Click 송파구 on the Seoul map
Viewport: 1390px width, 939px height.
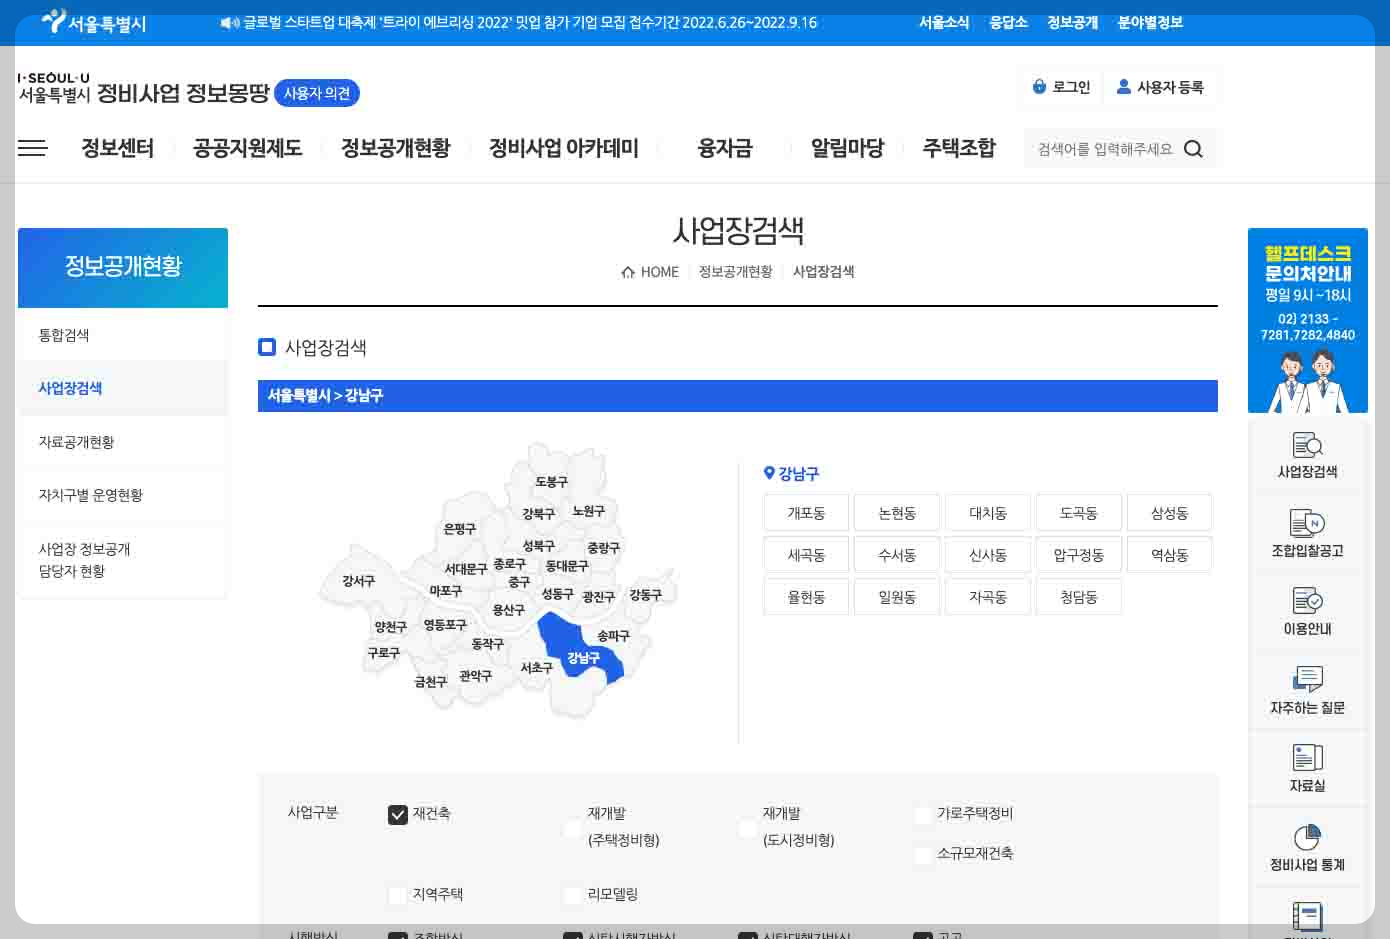click(x=613, y=636)
